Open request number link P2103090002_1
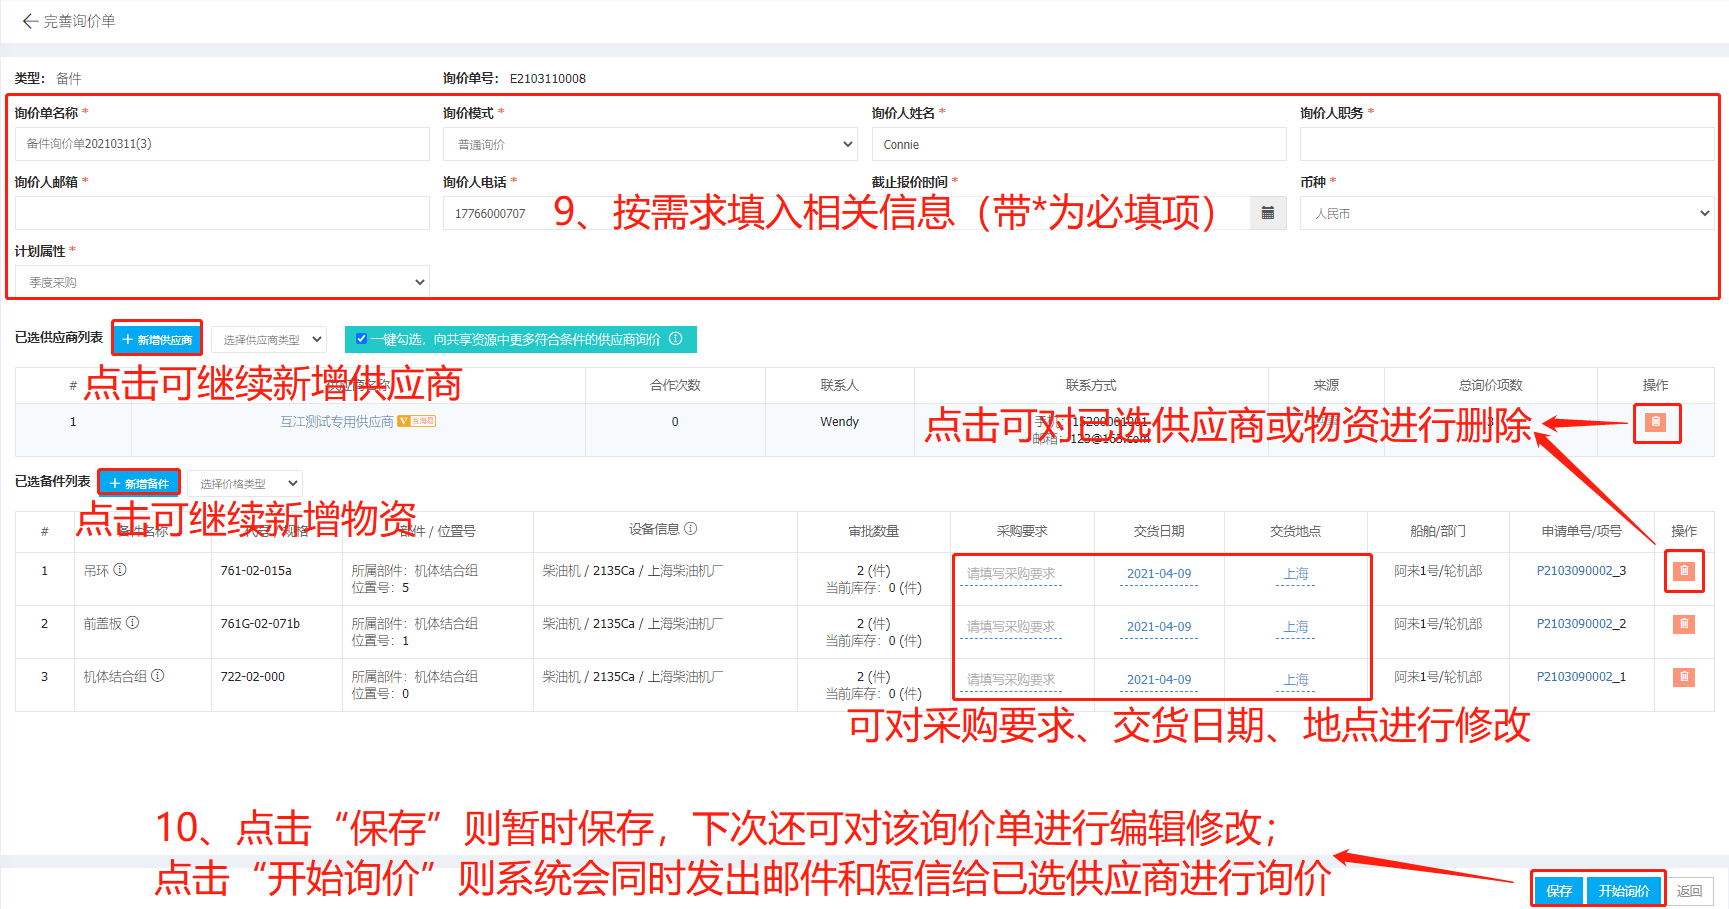Image resolution: width=1729 pixels, height=909 pixels. point(1581,677)
